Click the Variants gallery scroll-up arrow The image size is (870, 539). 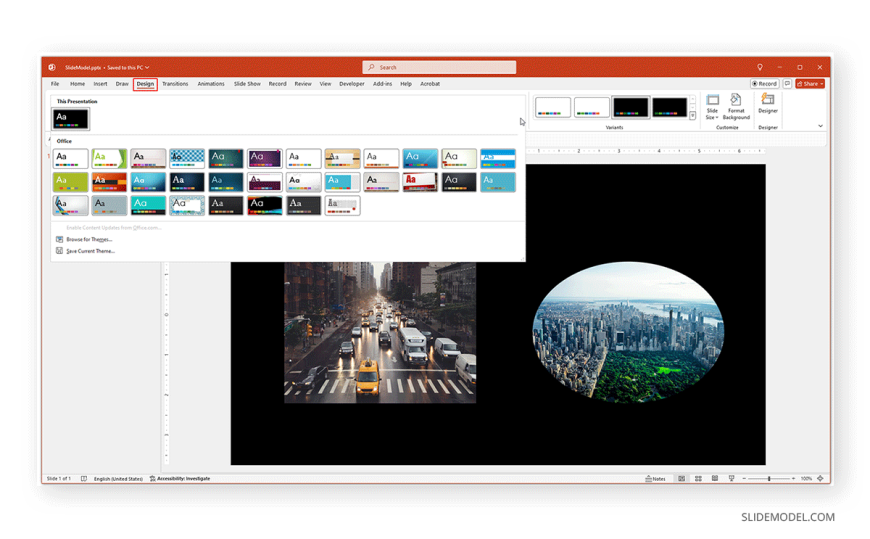[x=692, y=99]
